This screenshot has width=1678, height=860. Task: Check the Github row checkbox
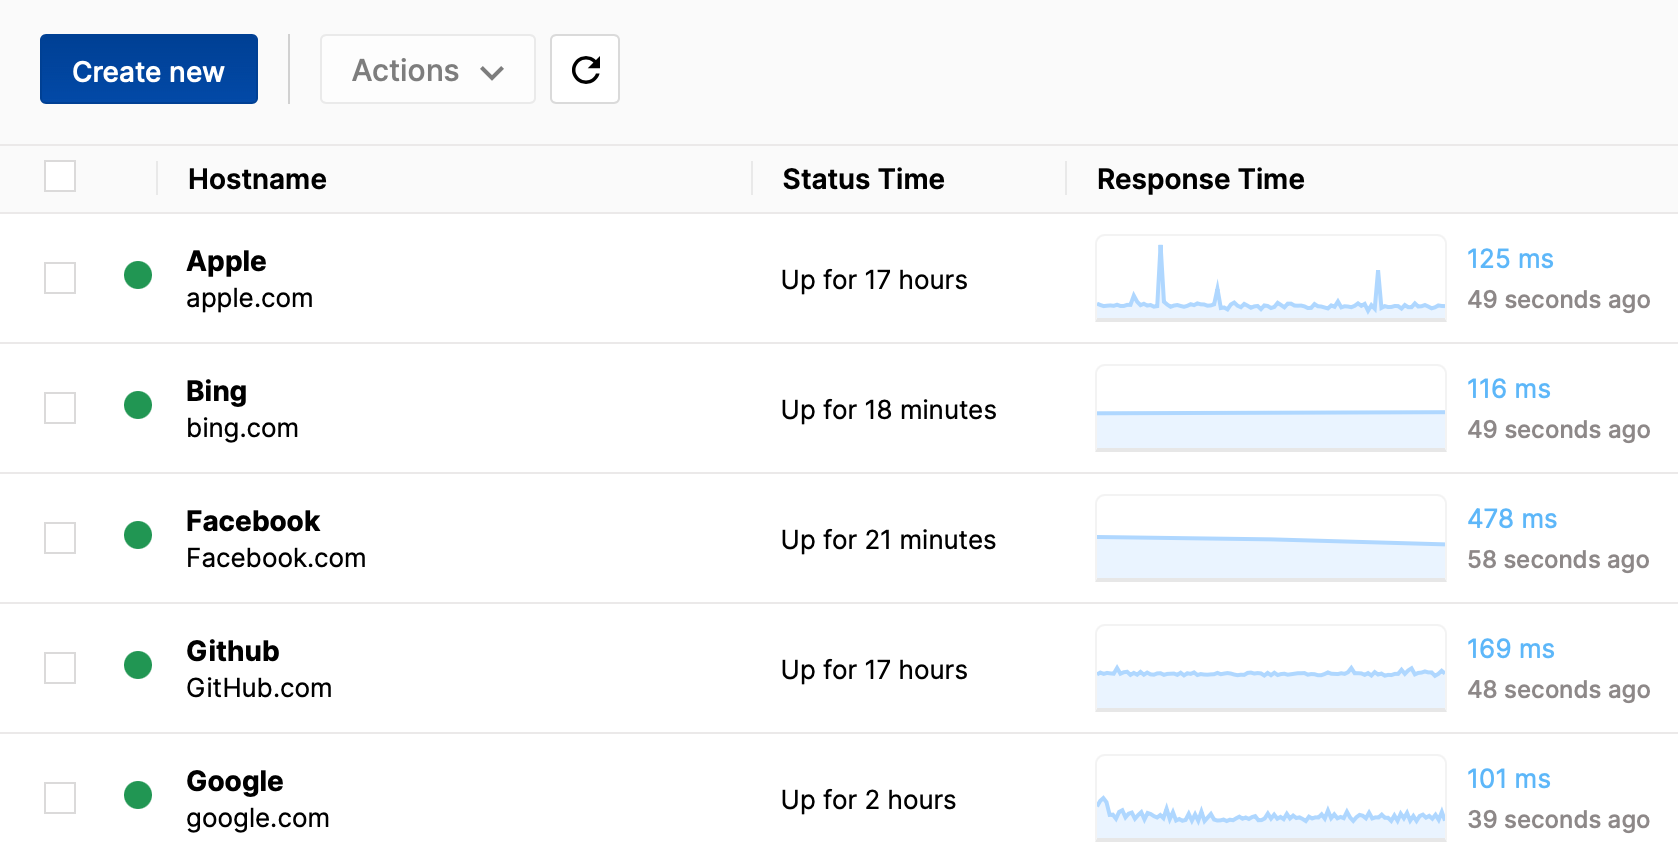tap(60, 668)
